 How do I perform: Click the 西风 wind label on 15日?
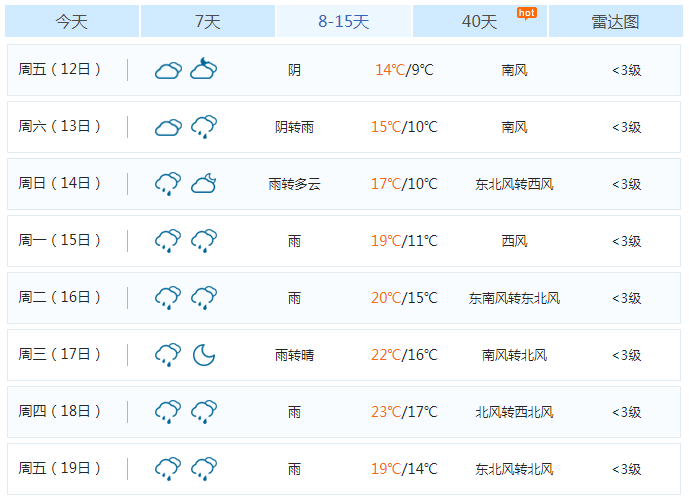[515, 241]
